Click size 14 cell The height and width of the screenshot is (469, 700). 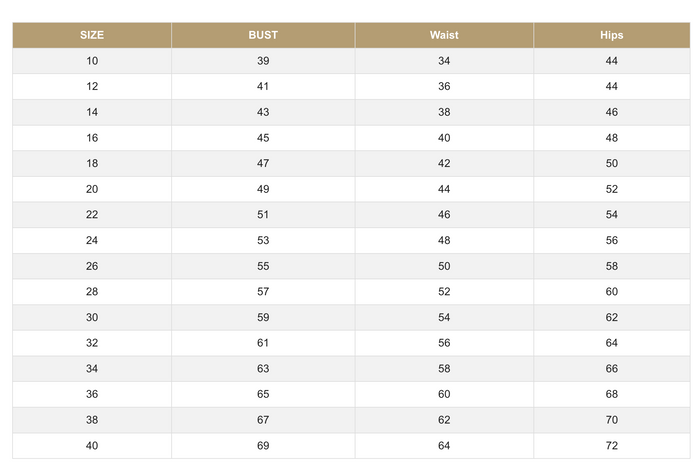pos(92,112)
